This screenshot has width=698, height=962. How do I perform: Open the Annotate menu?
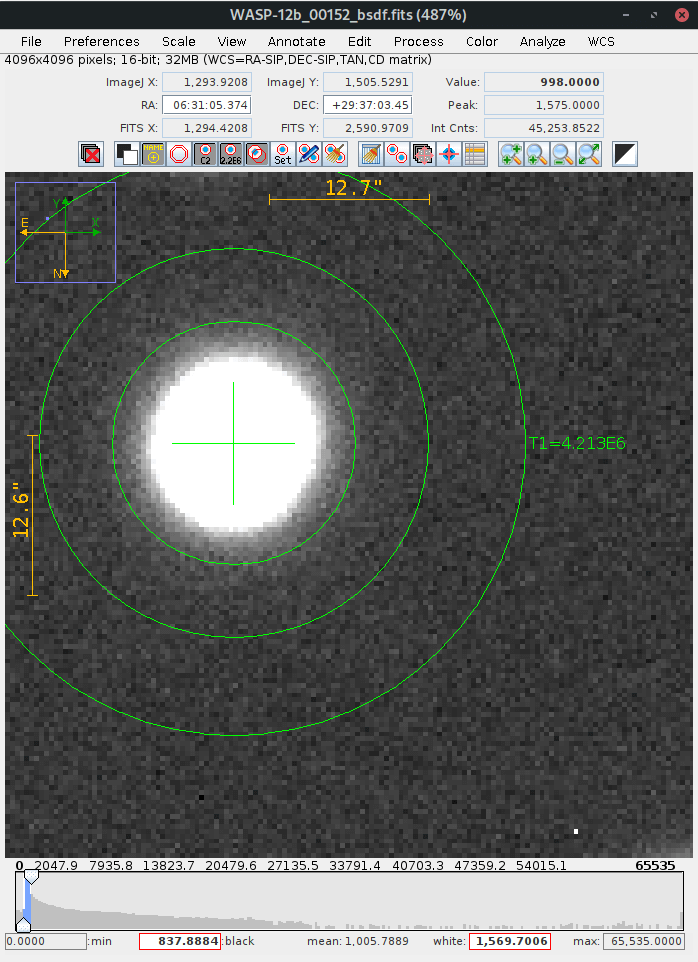tap(296, 41)
